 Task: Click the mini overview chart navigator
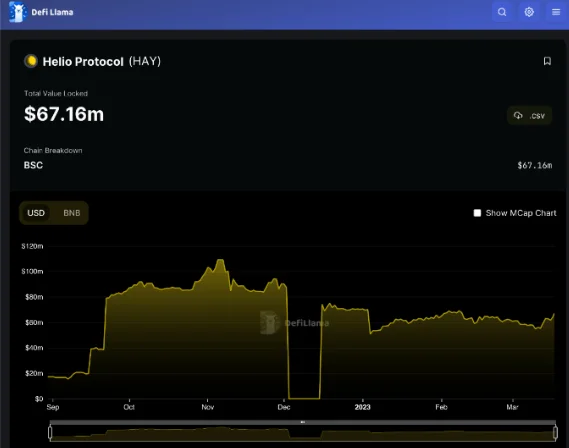(303, 433)
